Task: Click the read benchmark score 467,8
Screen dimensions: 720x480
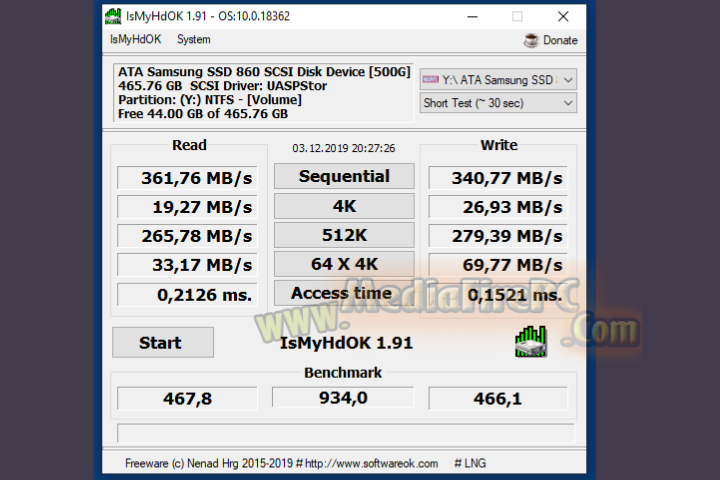Action: (x=187, y=398)
